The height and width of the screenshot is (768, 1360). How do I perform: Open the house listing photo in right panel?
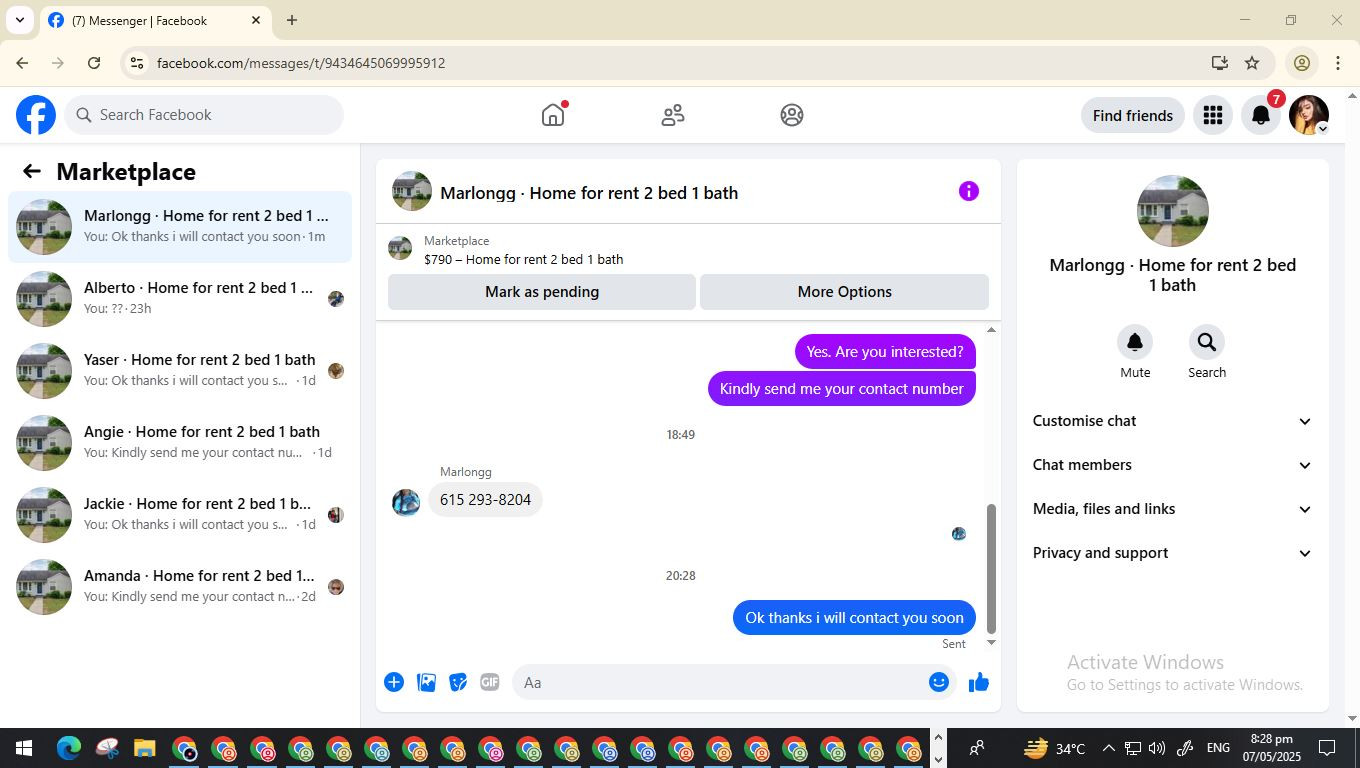pos(1173,211)
